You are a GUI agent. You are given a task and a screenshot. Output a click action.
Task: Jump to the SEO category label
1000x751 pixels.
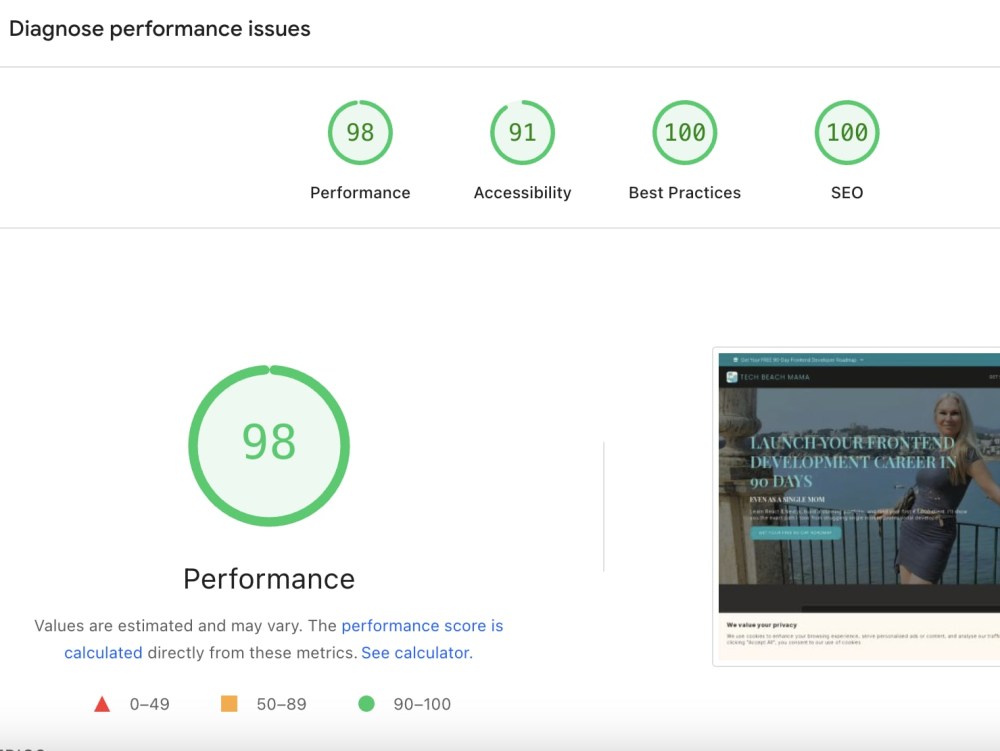pos(847,193)
